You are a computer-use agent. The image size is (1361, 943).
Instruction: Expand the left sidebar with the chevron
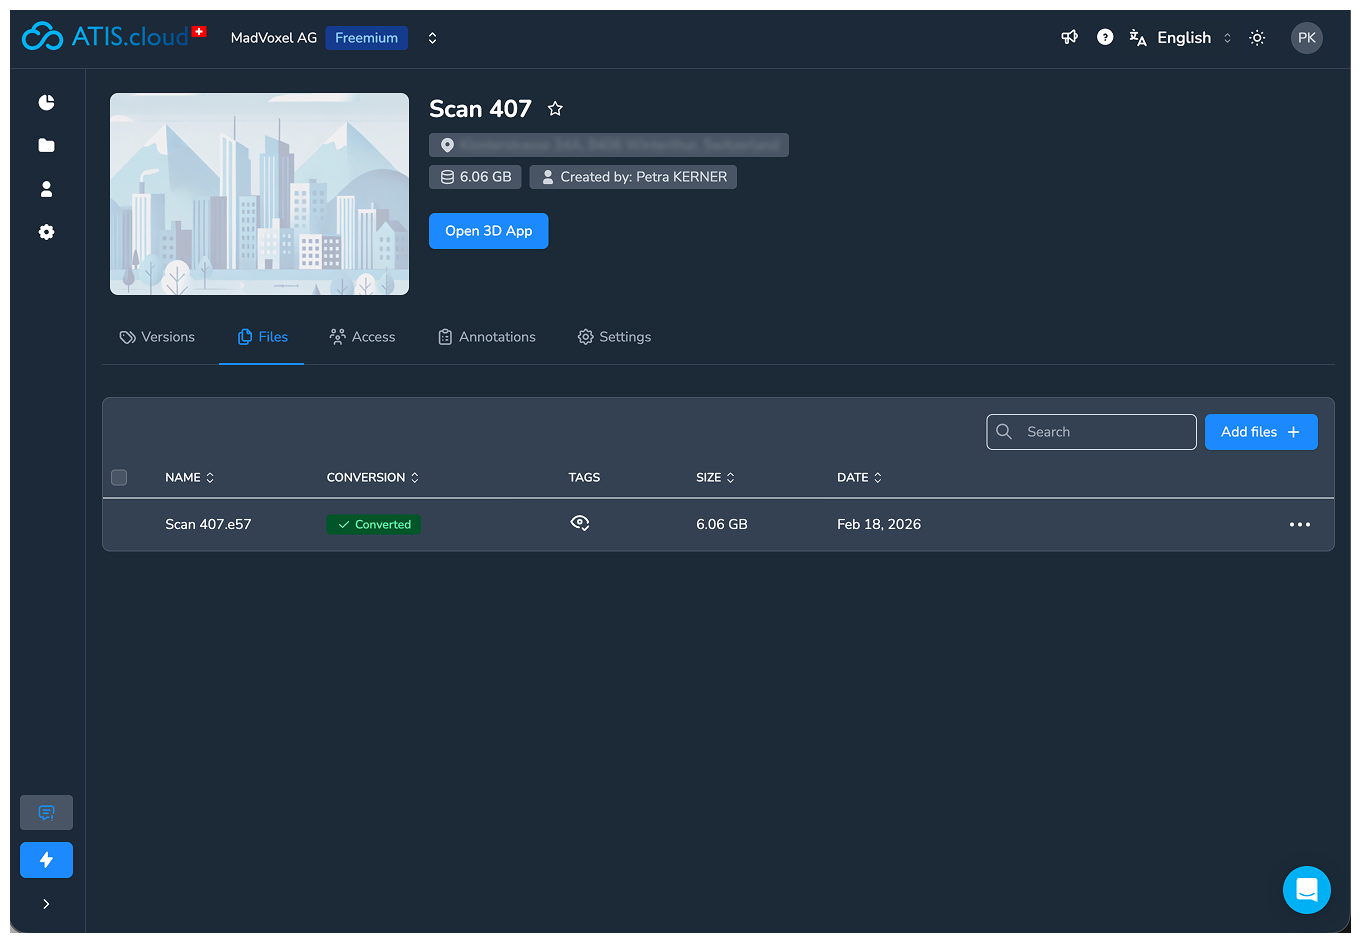point(46,904)
